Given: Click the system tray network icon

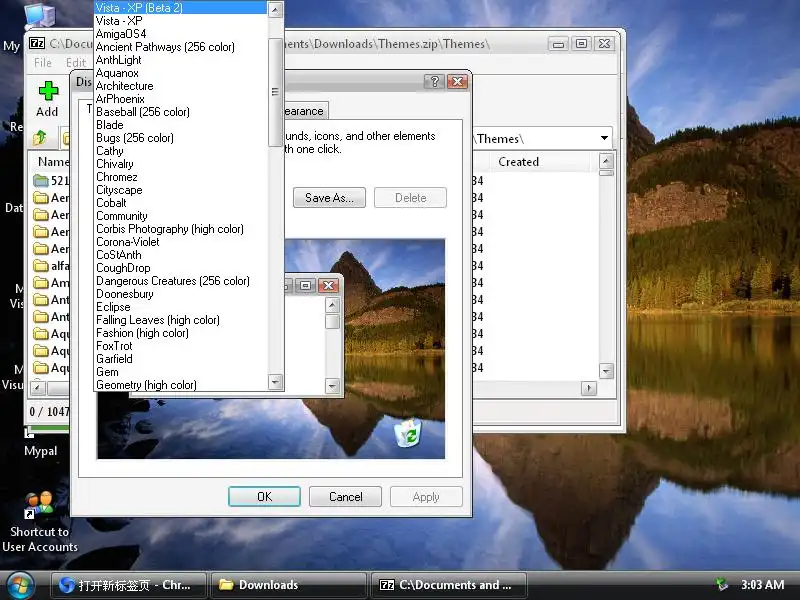Looking at the screenshot, I should 722,584.
